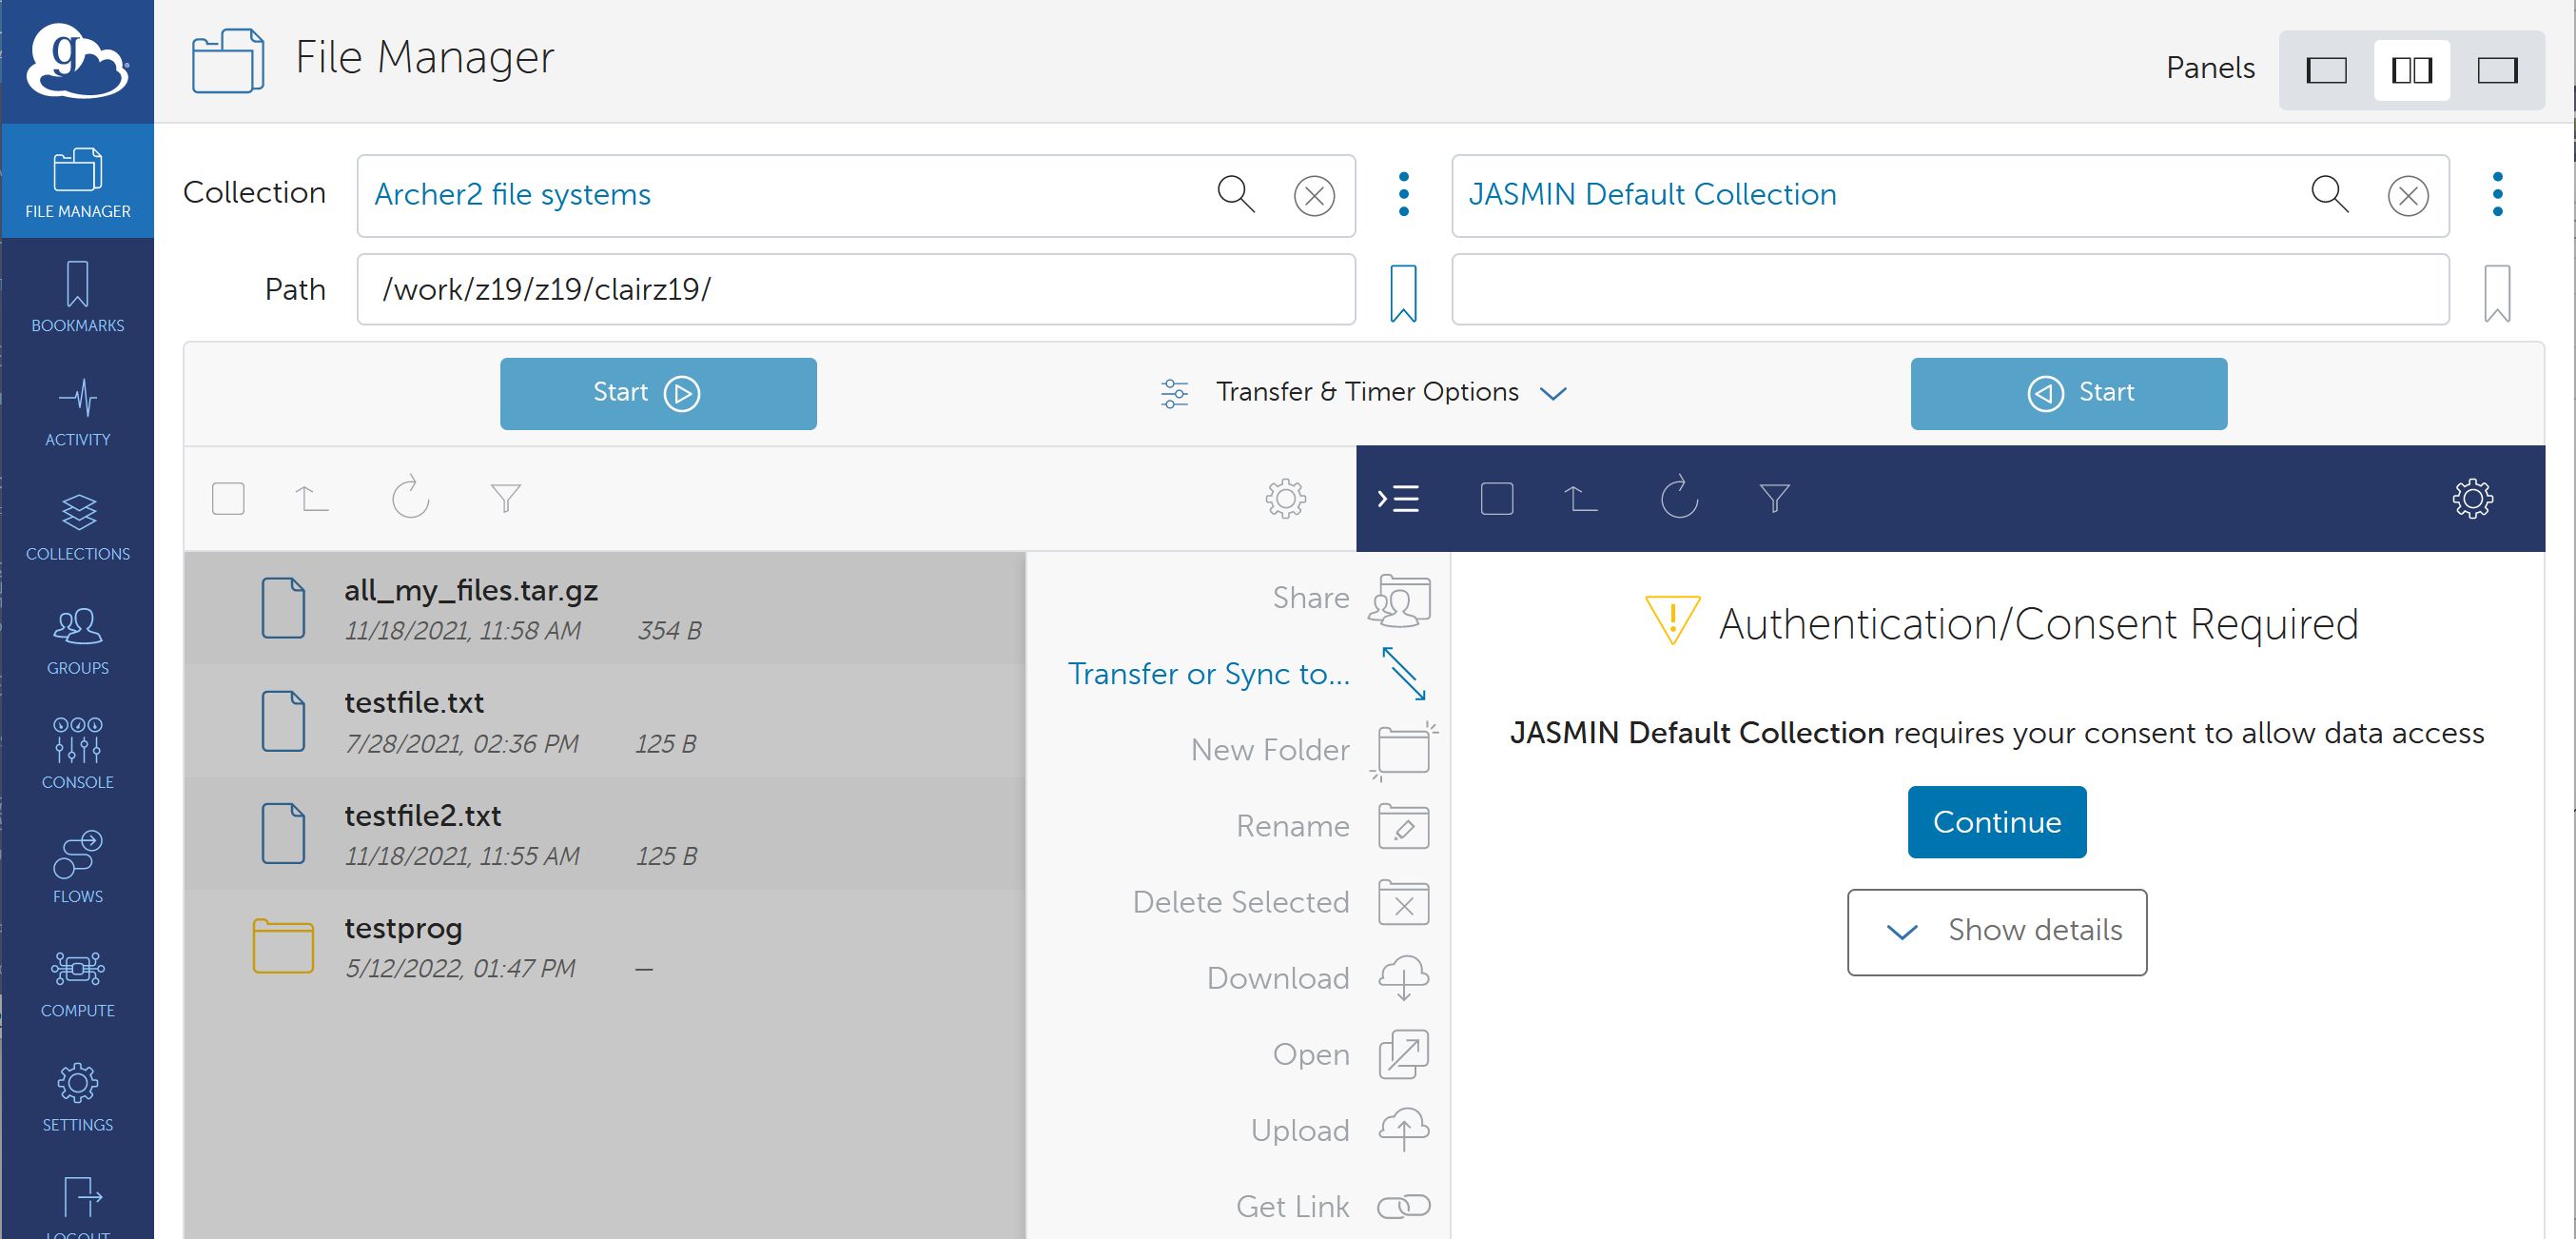Image resolution: width=2576 pixels, height=1239 pixels.
Task: Click the Transfer options sliders icon
Action: pyautogui.click(x=1174, y=393)
